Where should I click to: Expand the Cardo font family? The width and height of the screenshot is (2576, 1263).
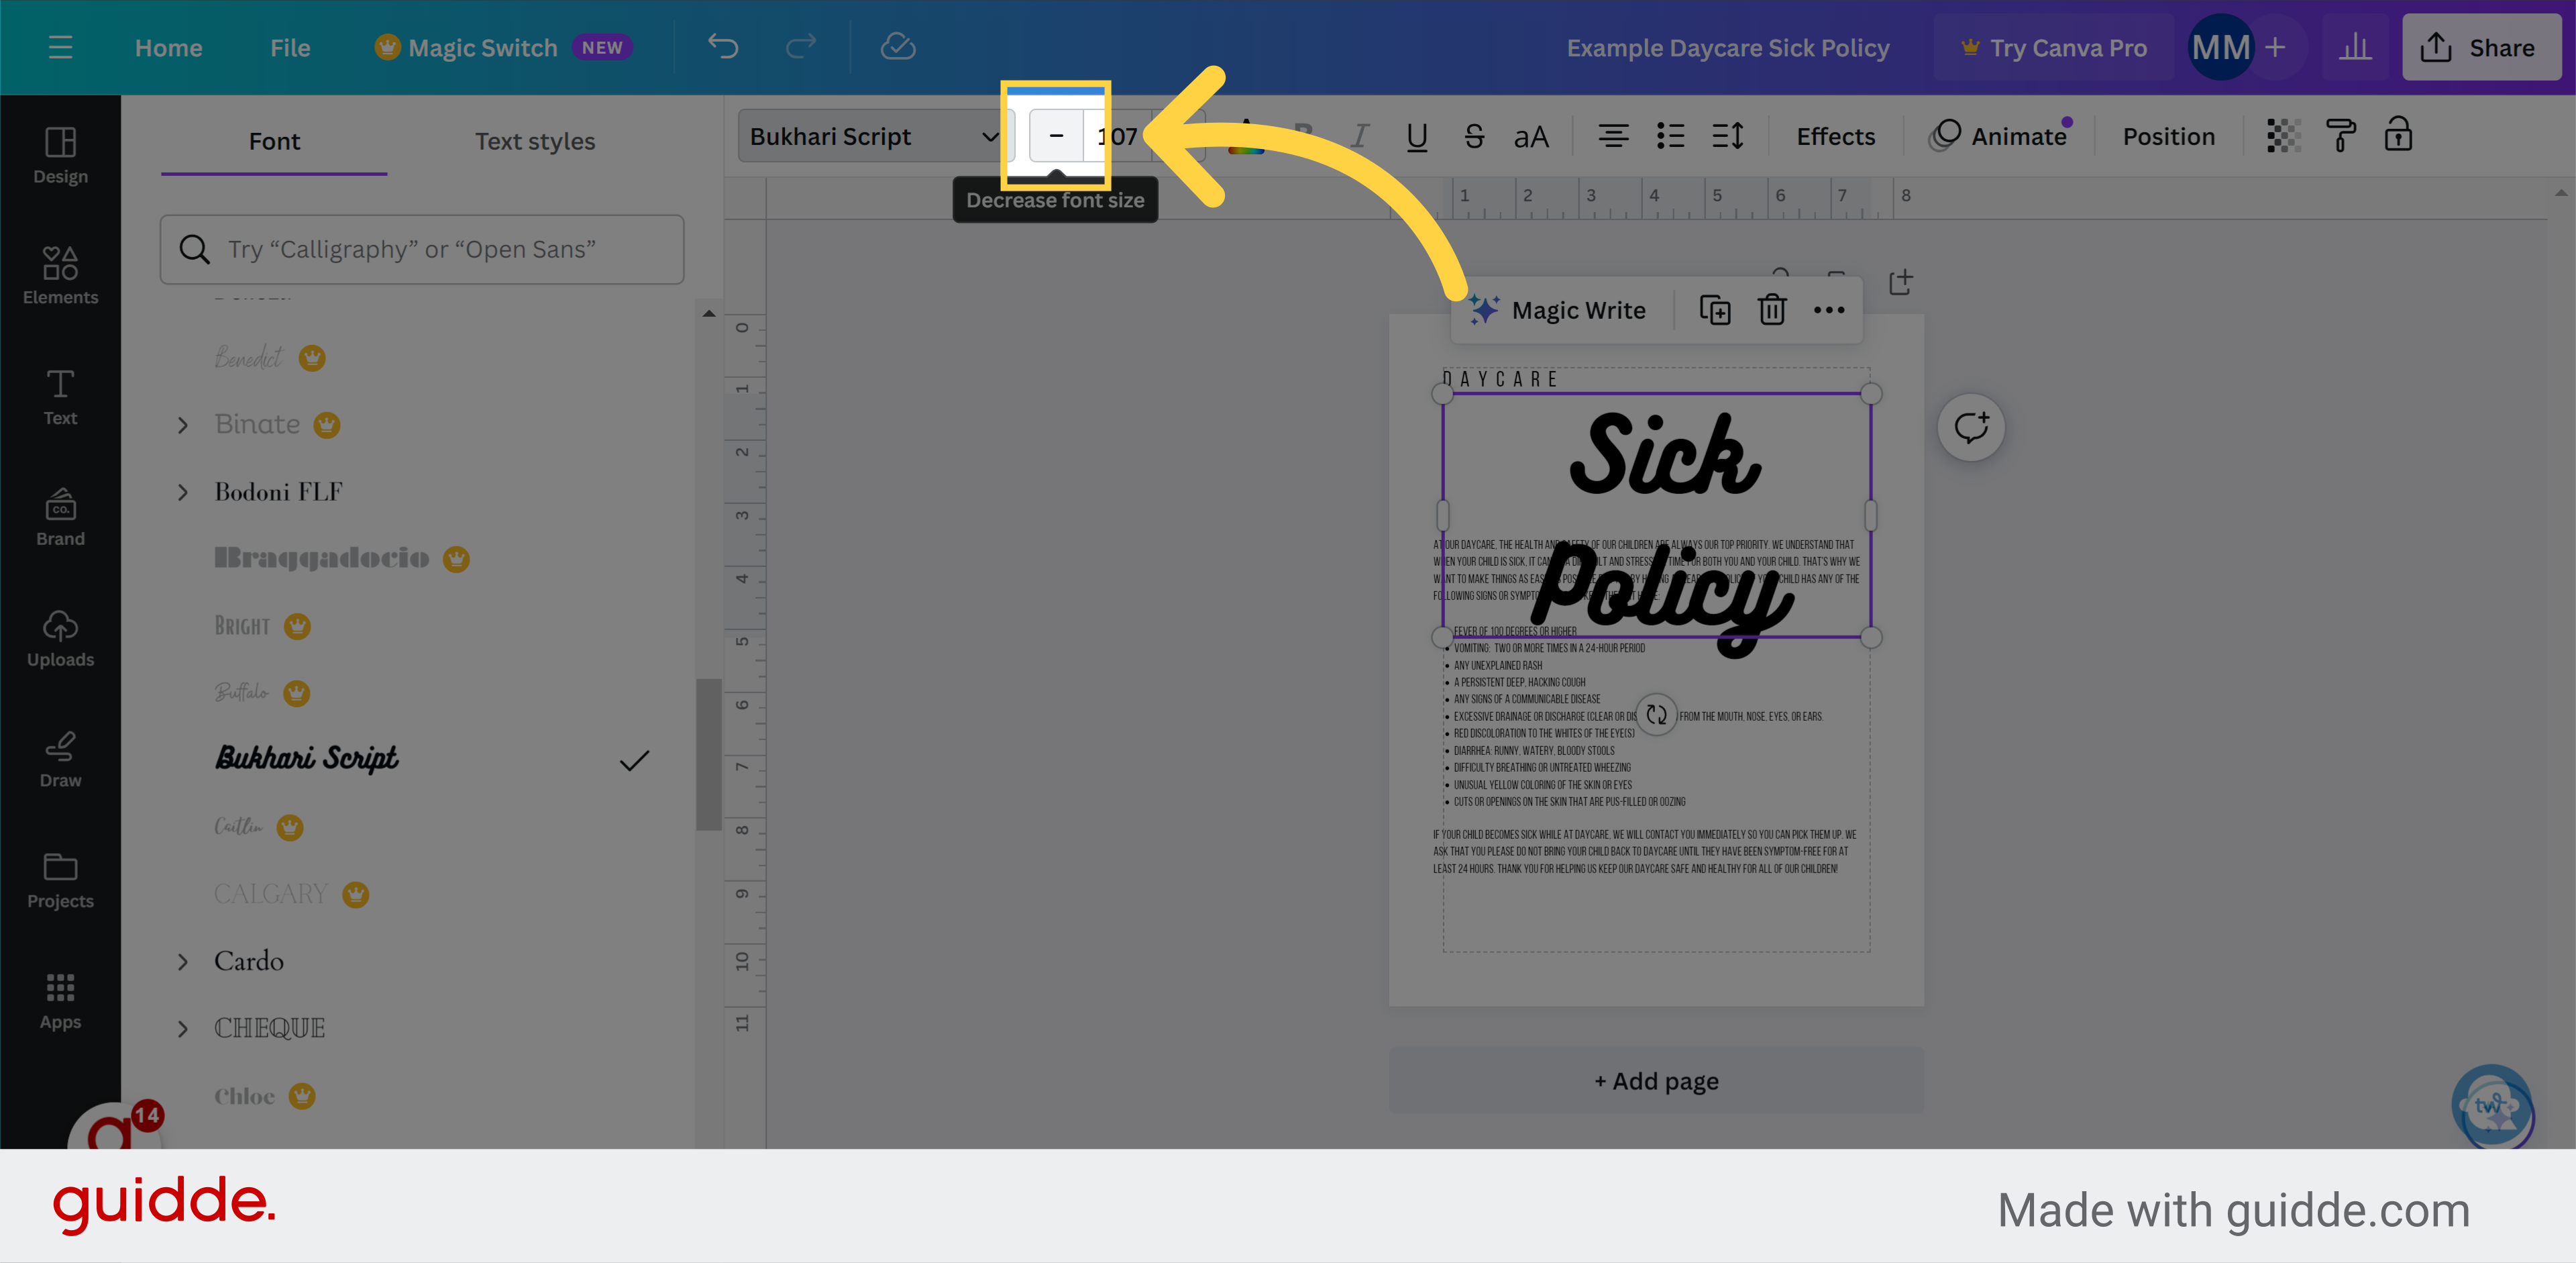183,961
